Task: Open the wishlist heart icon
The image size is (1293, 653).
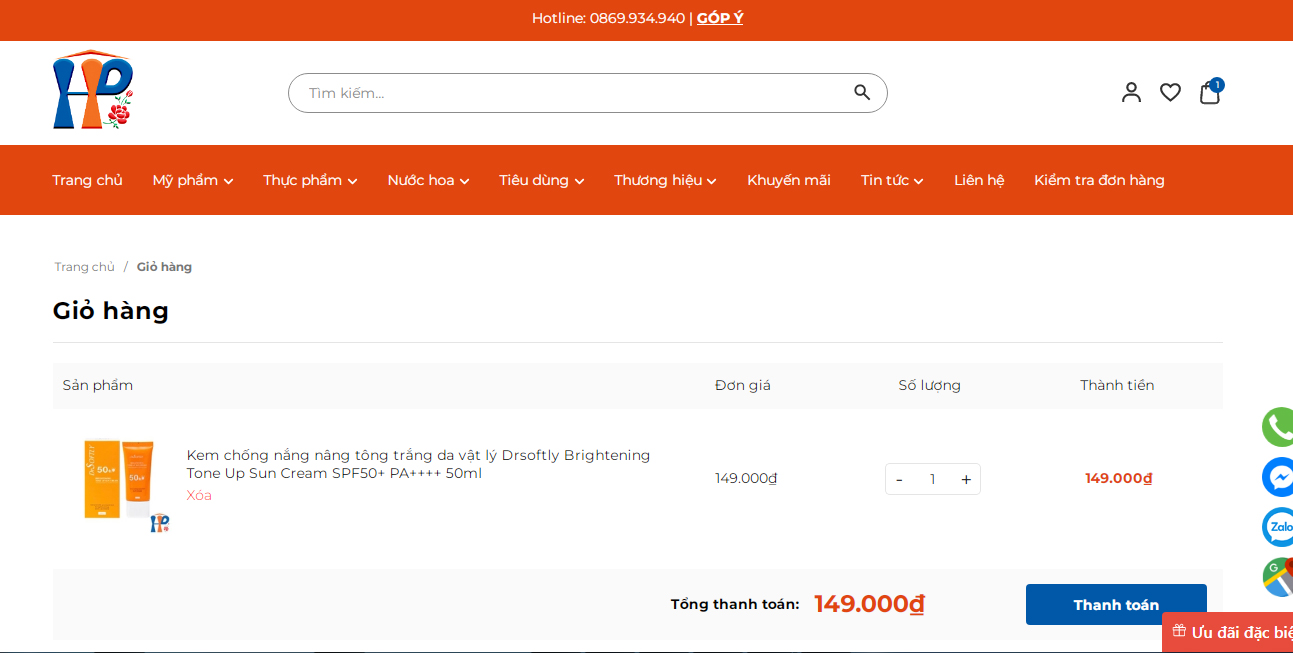Action: tap(1170, 92)
